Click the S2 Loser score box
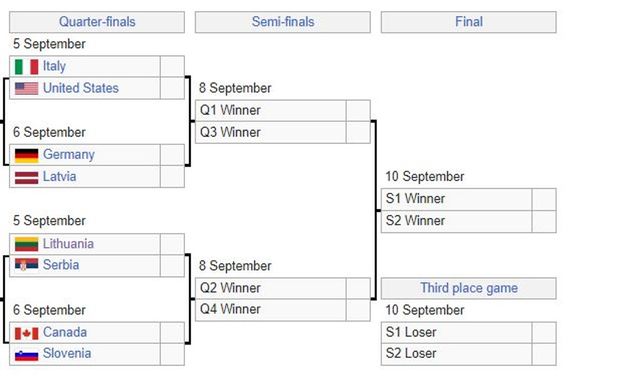The width and height of the screenshot is (640, 383). [x=544, y=354]
